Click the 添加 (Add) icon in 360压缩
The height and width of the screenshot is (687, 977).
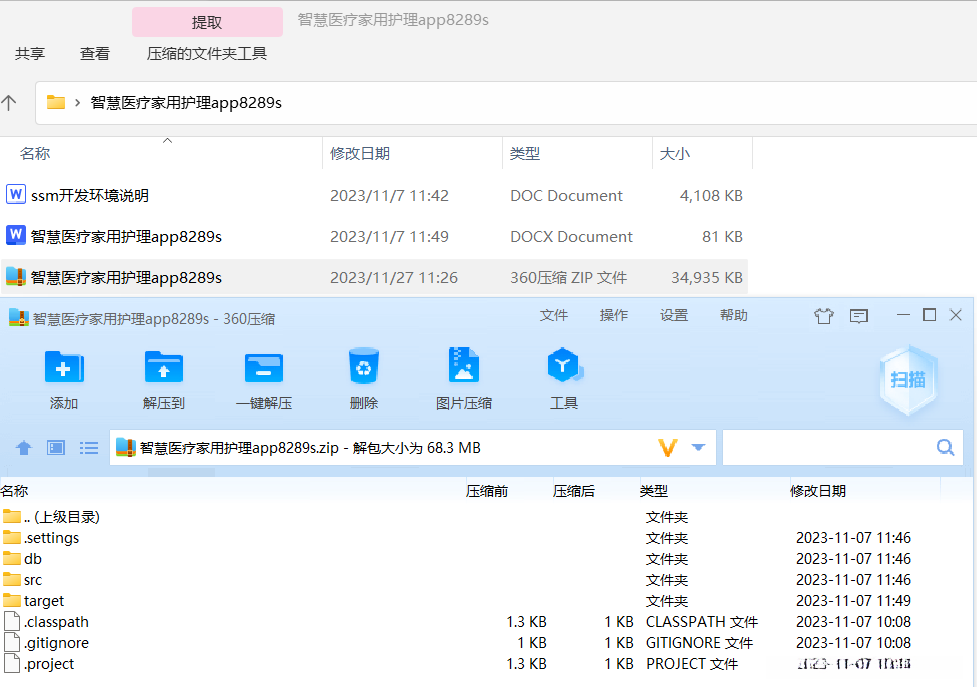click(x=64, y=366)
